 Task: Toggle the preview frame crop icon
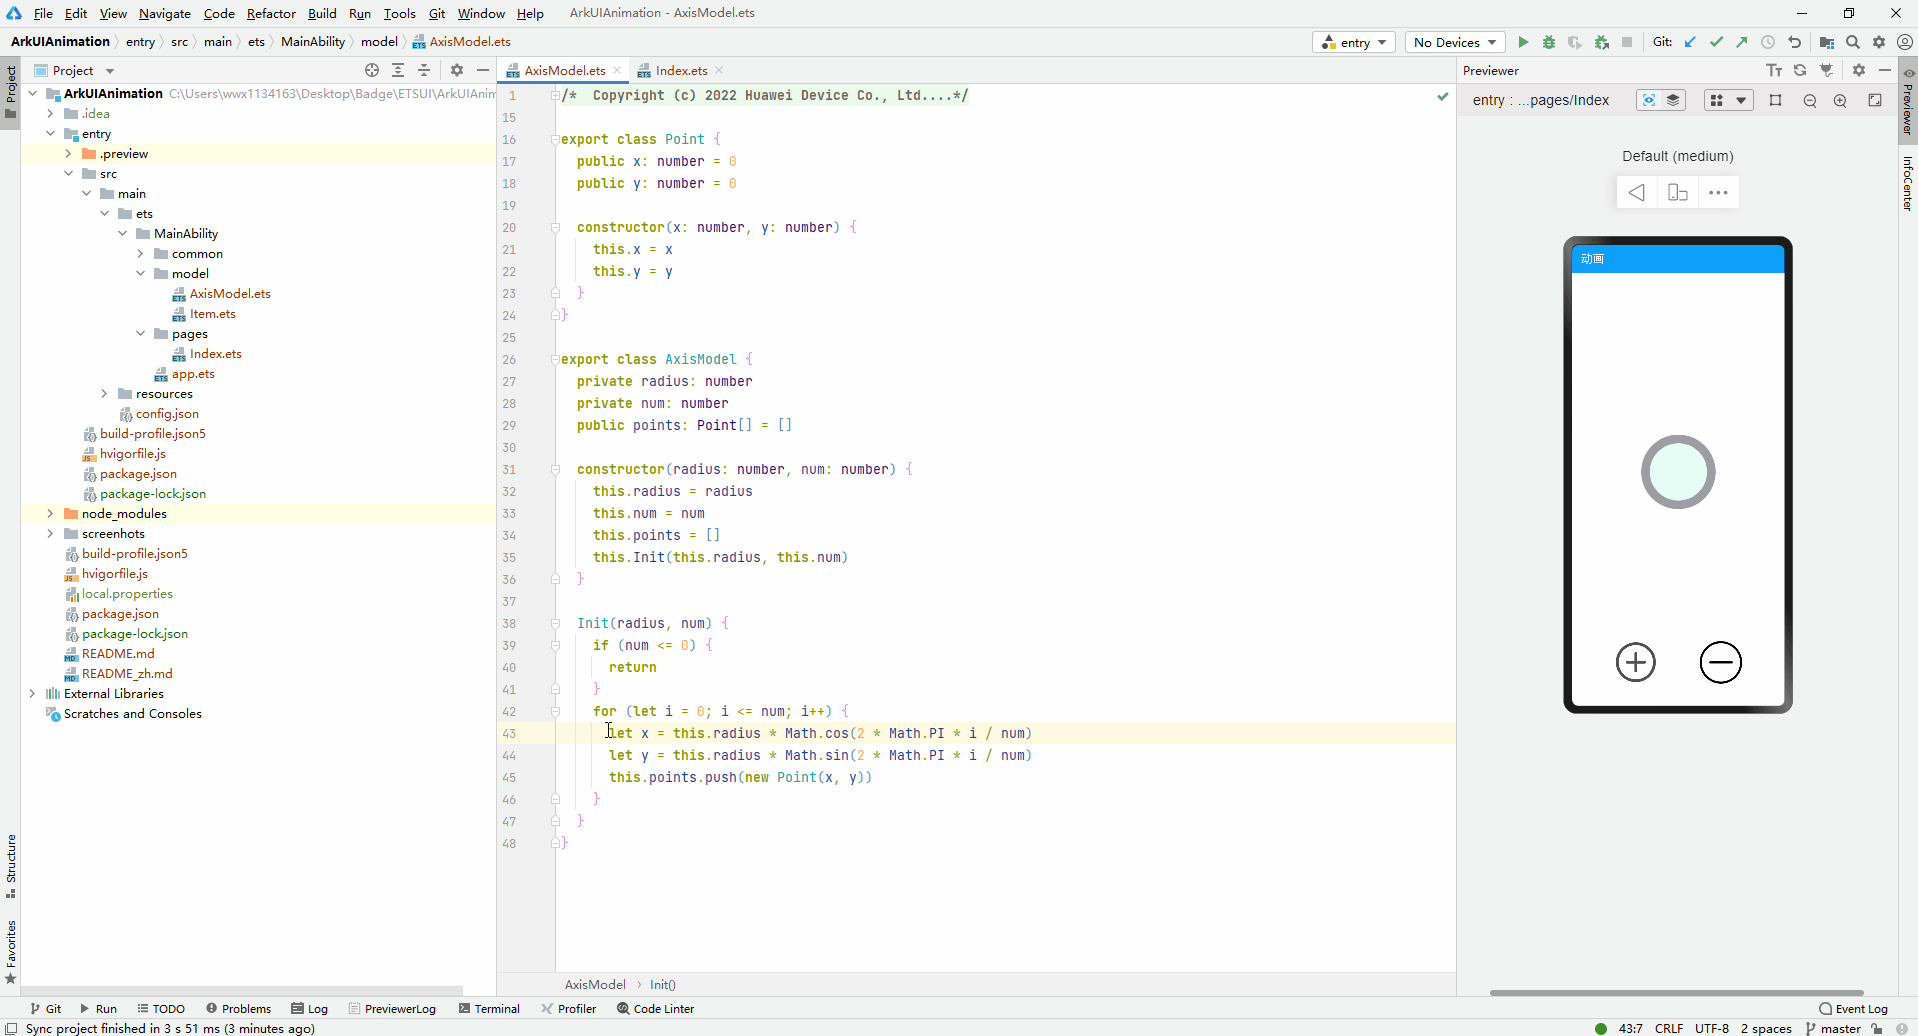click(1776, 100)
